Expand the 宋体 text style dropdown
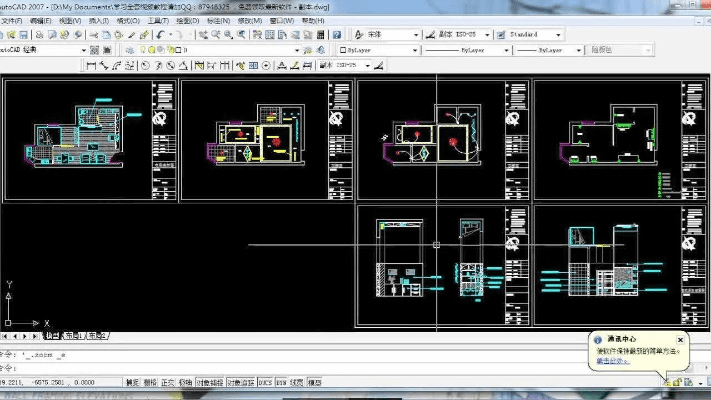711x400 pixels. 417,34
